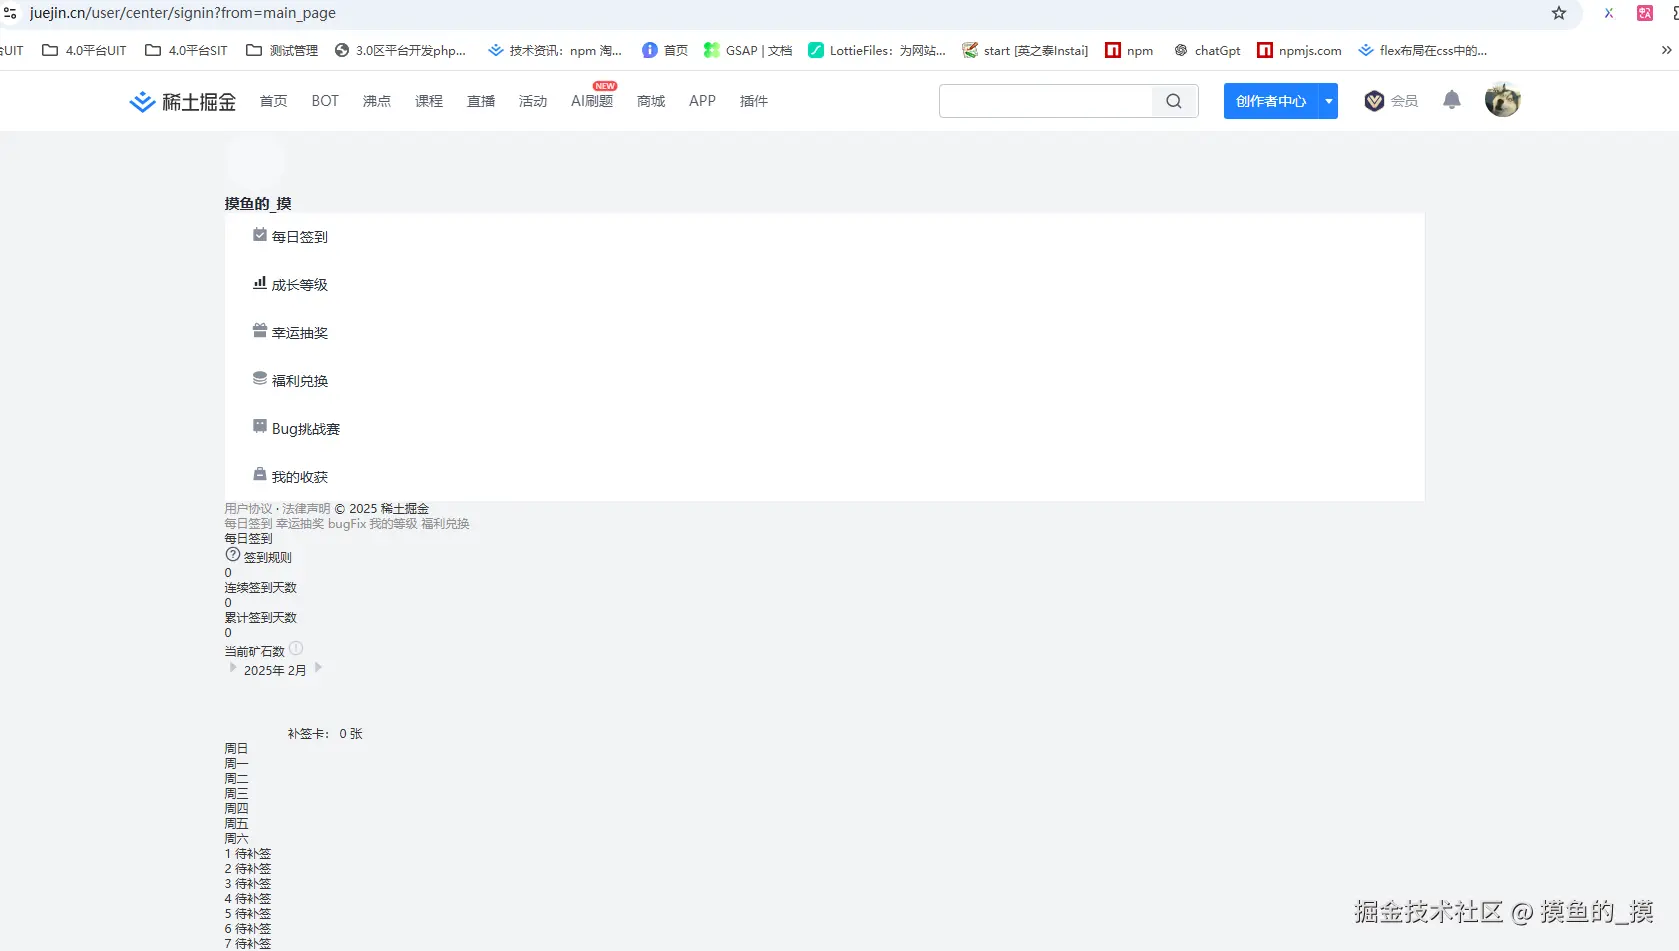1679x951 pixels.
Task: Toggle the browser bookmark star
Action: (1558, 13)
